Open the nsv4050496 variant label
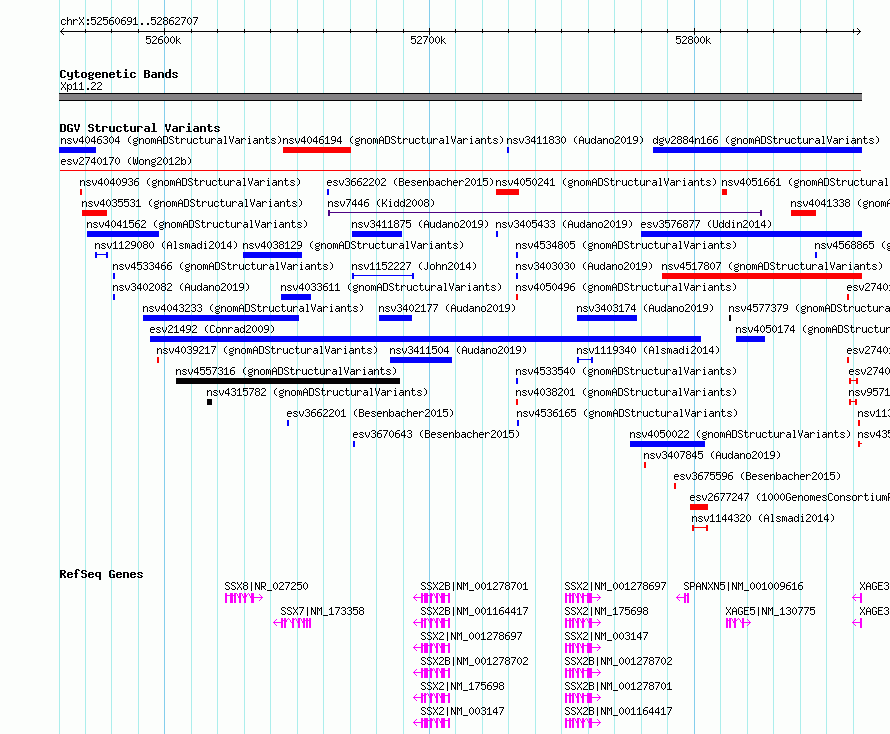 pos(626,287)
